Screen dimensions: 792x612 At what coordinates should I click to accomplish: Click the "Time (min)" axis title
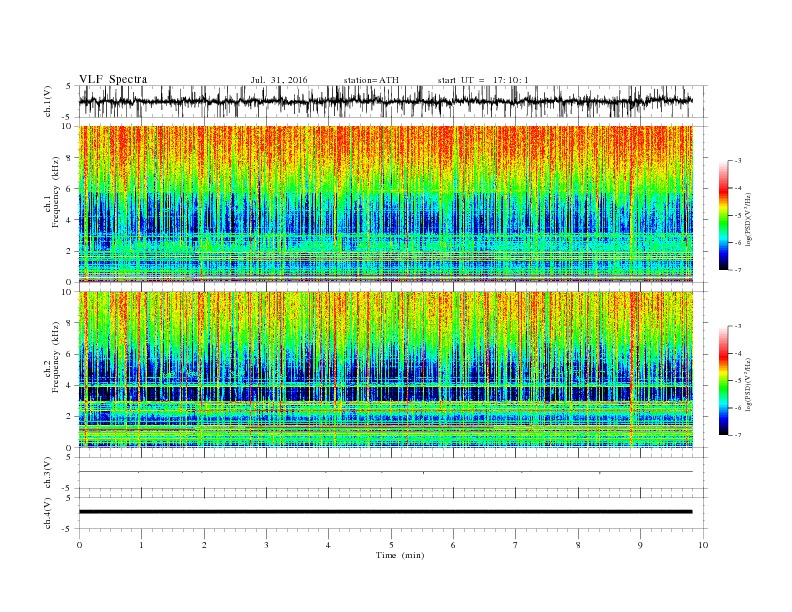[x=400, y=555]
